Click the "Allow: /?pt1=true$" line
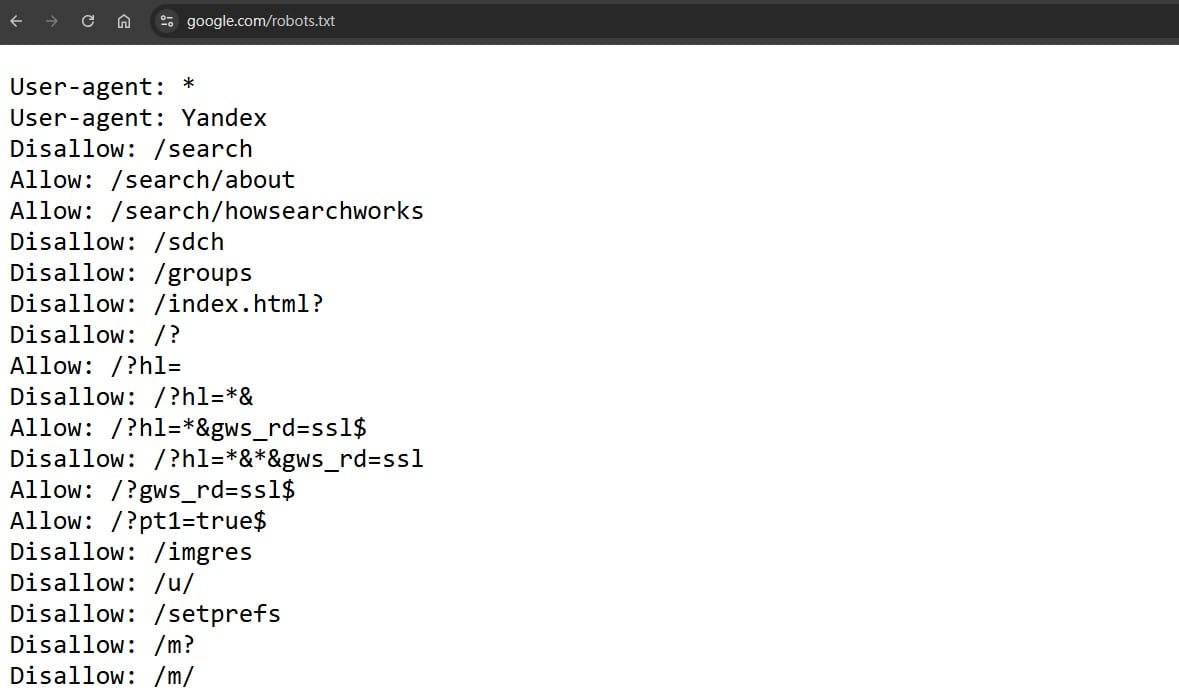The width and height of the screenshot is (1179, 695). (x=138, y=521)
